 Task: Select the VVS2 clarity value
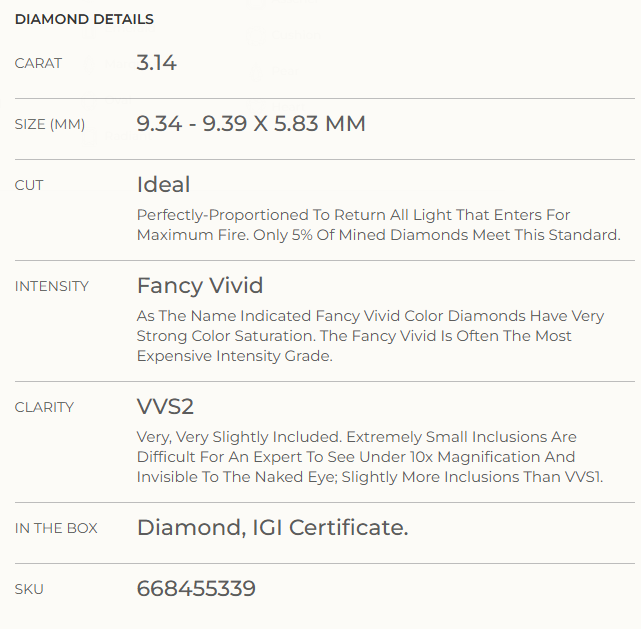pos(165,407)
